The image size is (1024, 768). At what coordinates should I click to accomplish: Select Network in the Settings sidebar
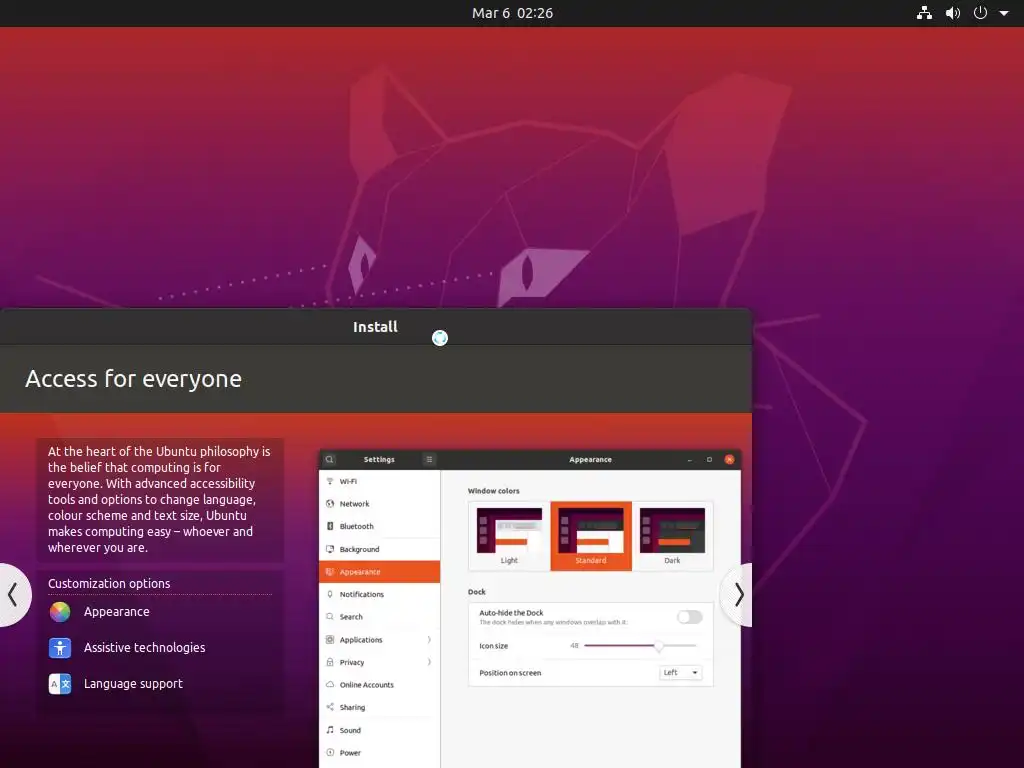click(x=379, y=504)
